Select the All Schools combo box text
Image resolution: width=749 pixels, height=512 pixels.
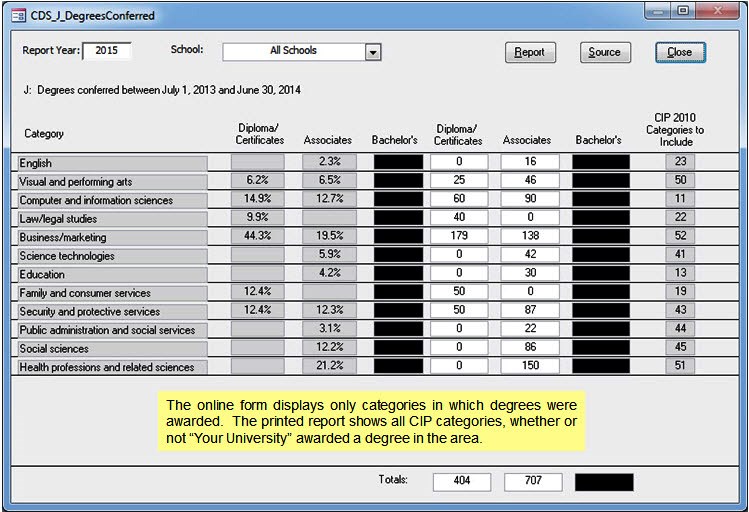click(x=294, y=51)
